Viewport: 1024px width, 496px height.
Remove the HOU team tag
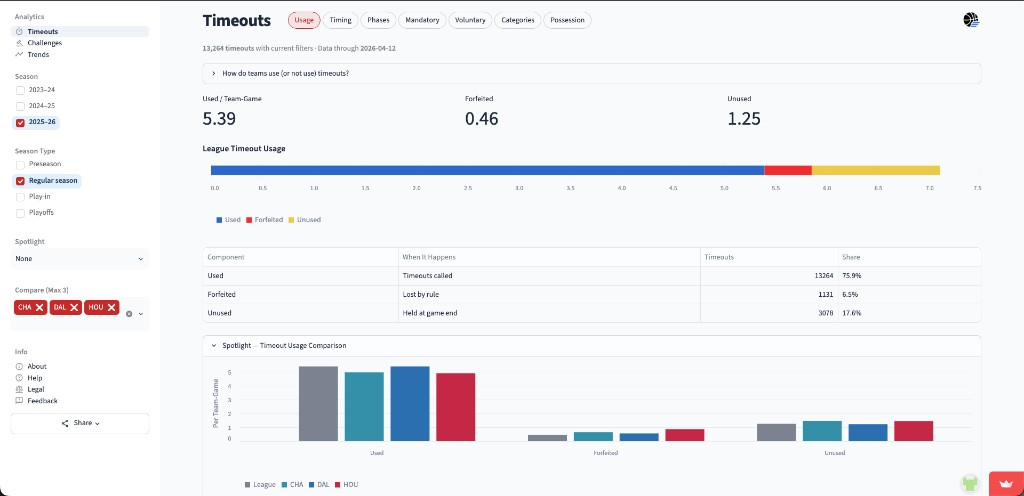pos(112,307)
